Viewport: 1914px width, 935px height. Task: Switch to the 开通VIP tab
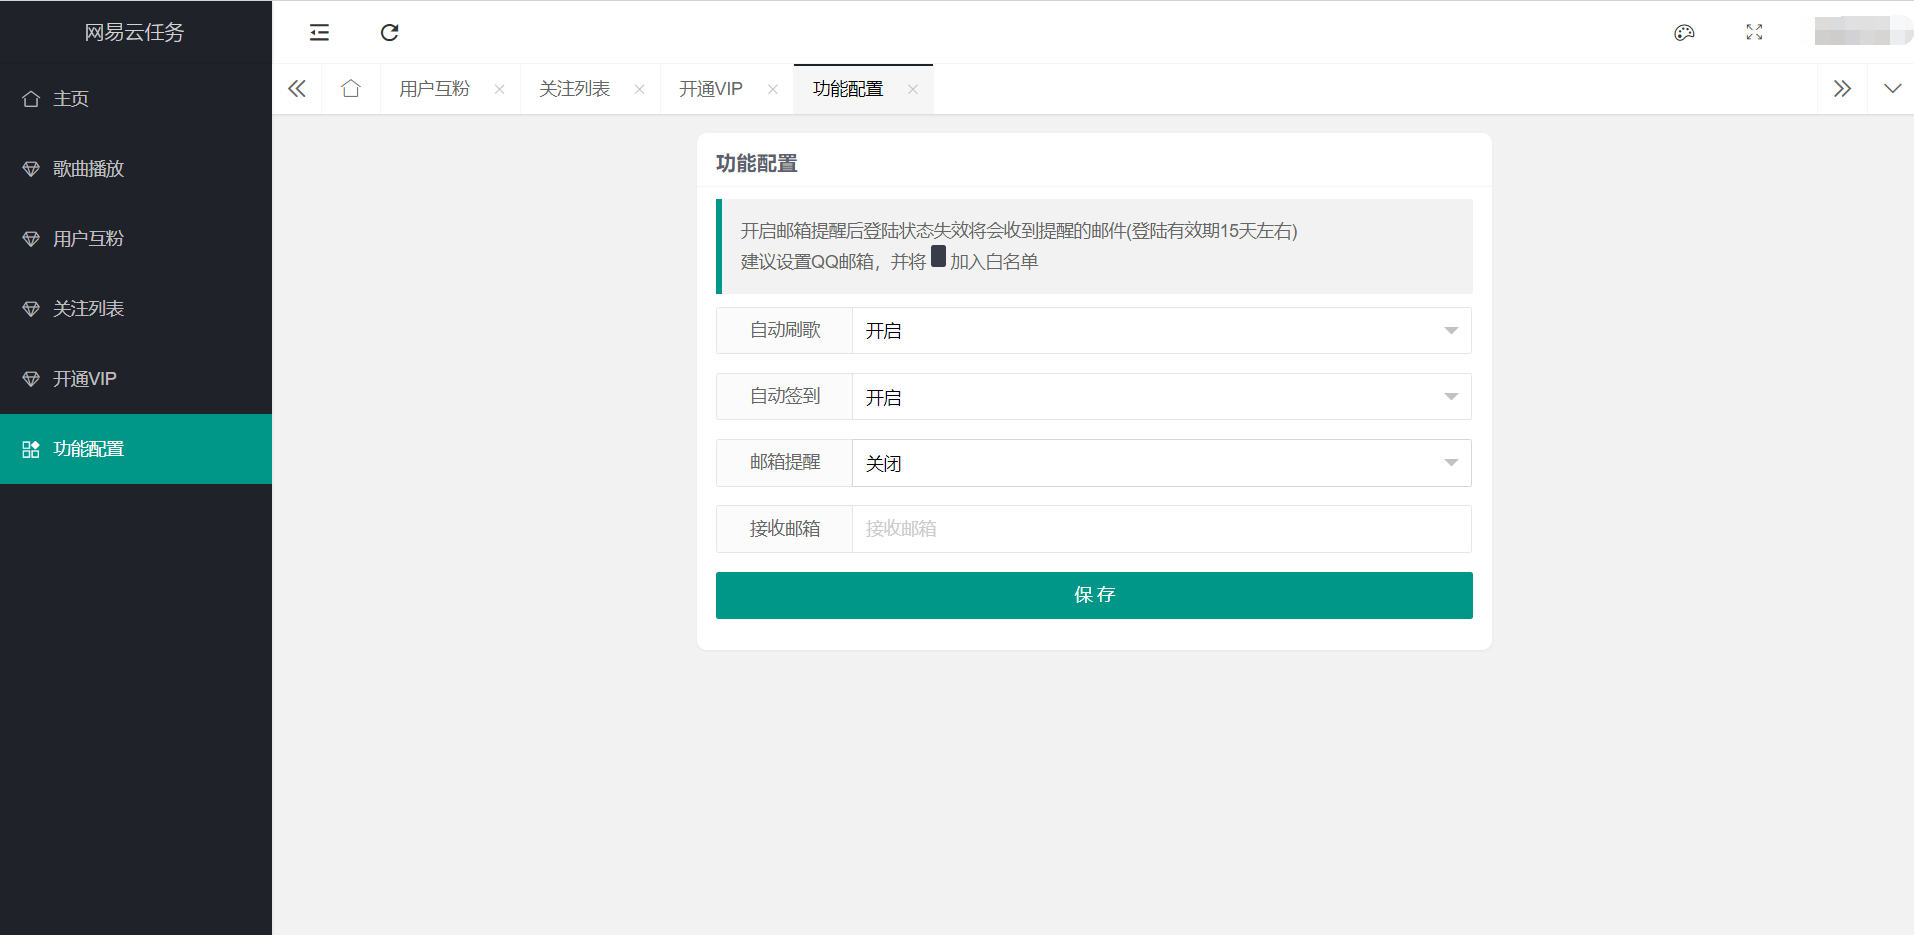coord(710,88)
